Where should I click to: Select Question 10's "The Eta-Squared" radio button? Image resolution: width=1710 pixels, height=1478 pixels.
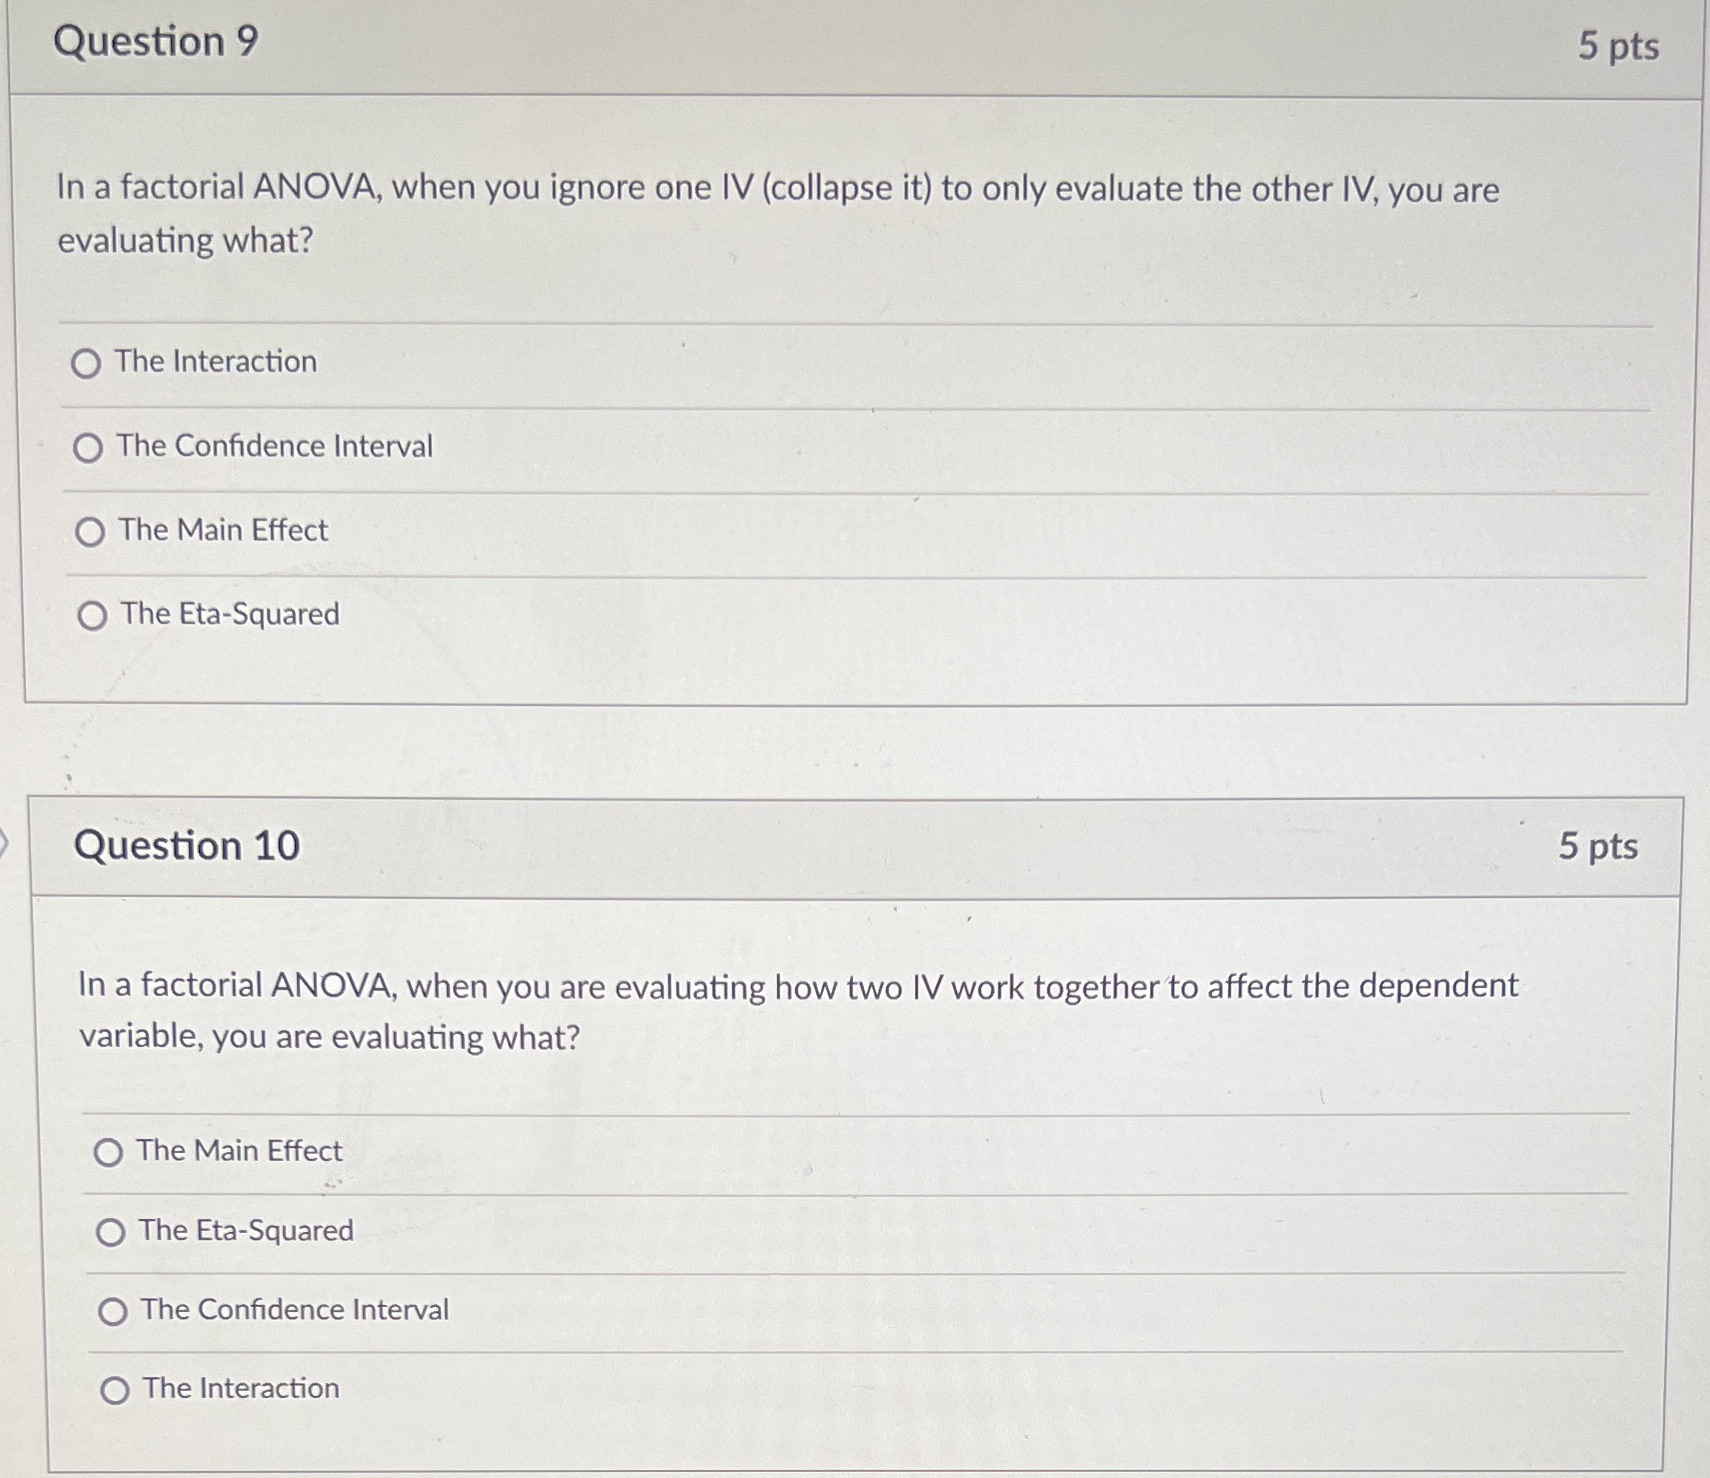[111, 1232]
